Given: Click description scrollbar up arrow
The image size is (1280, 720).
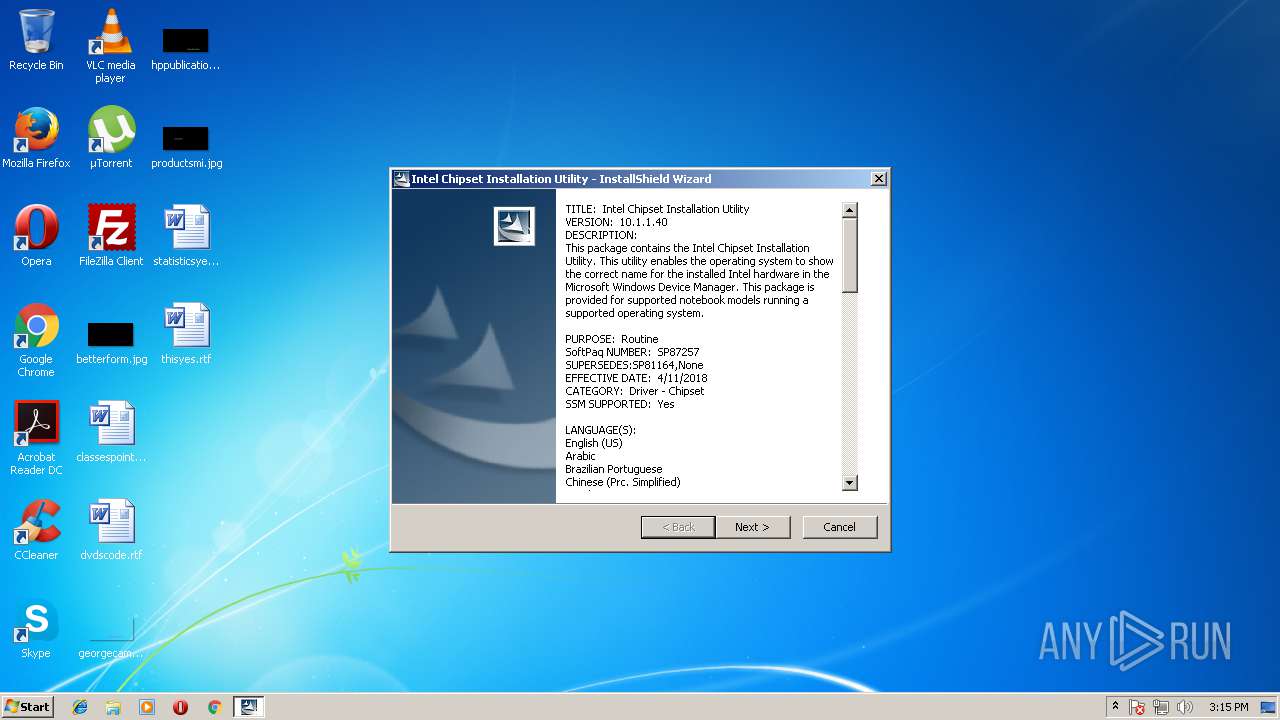Looking at the screenshot, I should coord(850,210).
